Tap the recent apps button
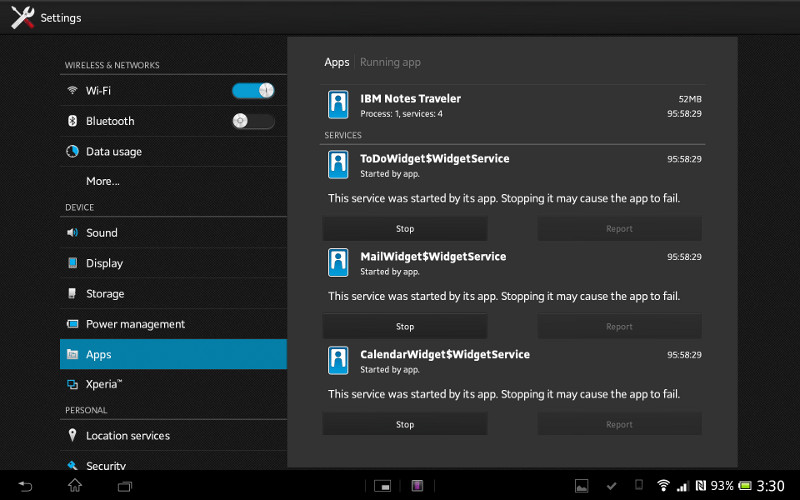The width and height of the screenshot is (800, 500). tap(125, 486)
